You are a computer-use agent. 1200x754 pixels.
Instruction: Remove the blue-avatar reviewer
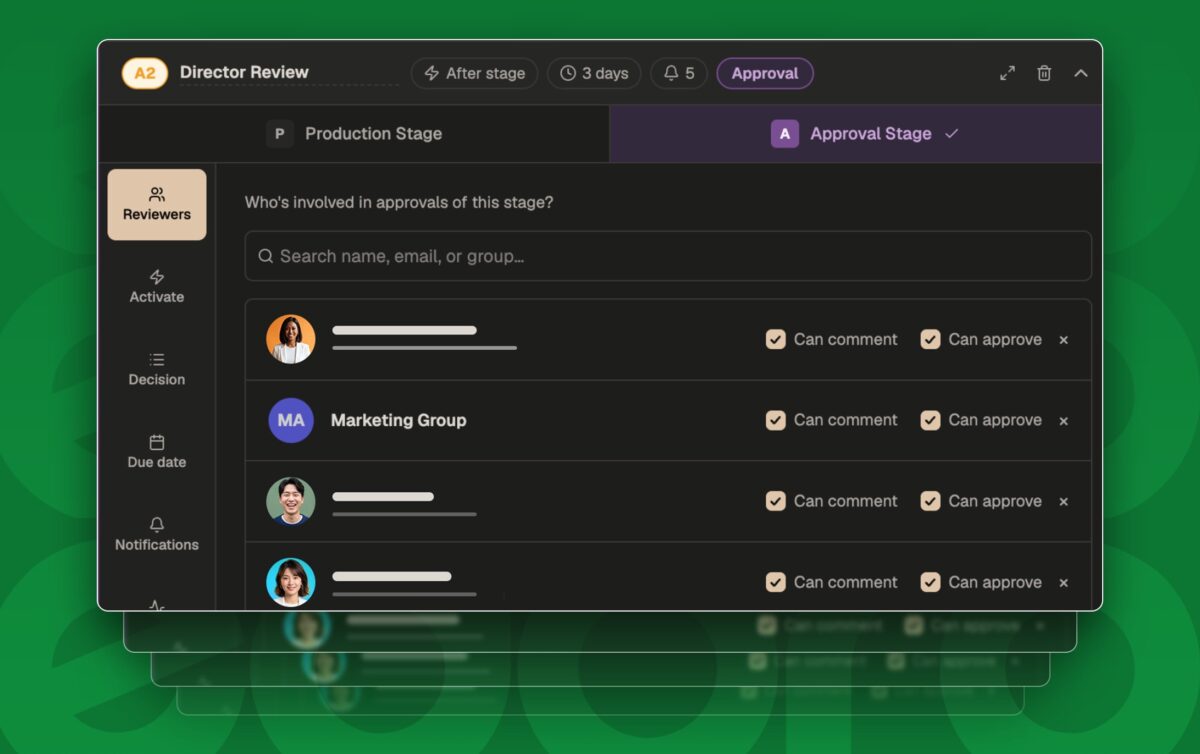(x=1063, y=583)
